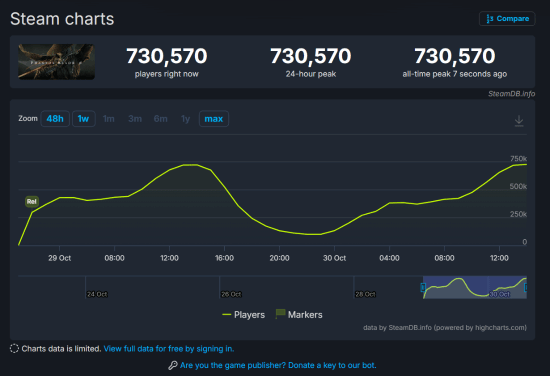This screenshot has height=376, width=550.
Task: Click the Steam charts heading
Action: 62,19
